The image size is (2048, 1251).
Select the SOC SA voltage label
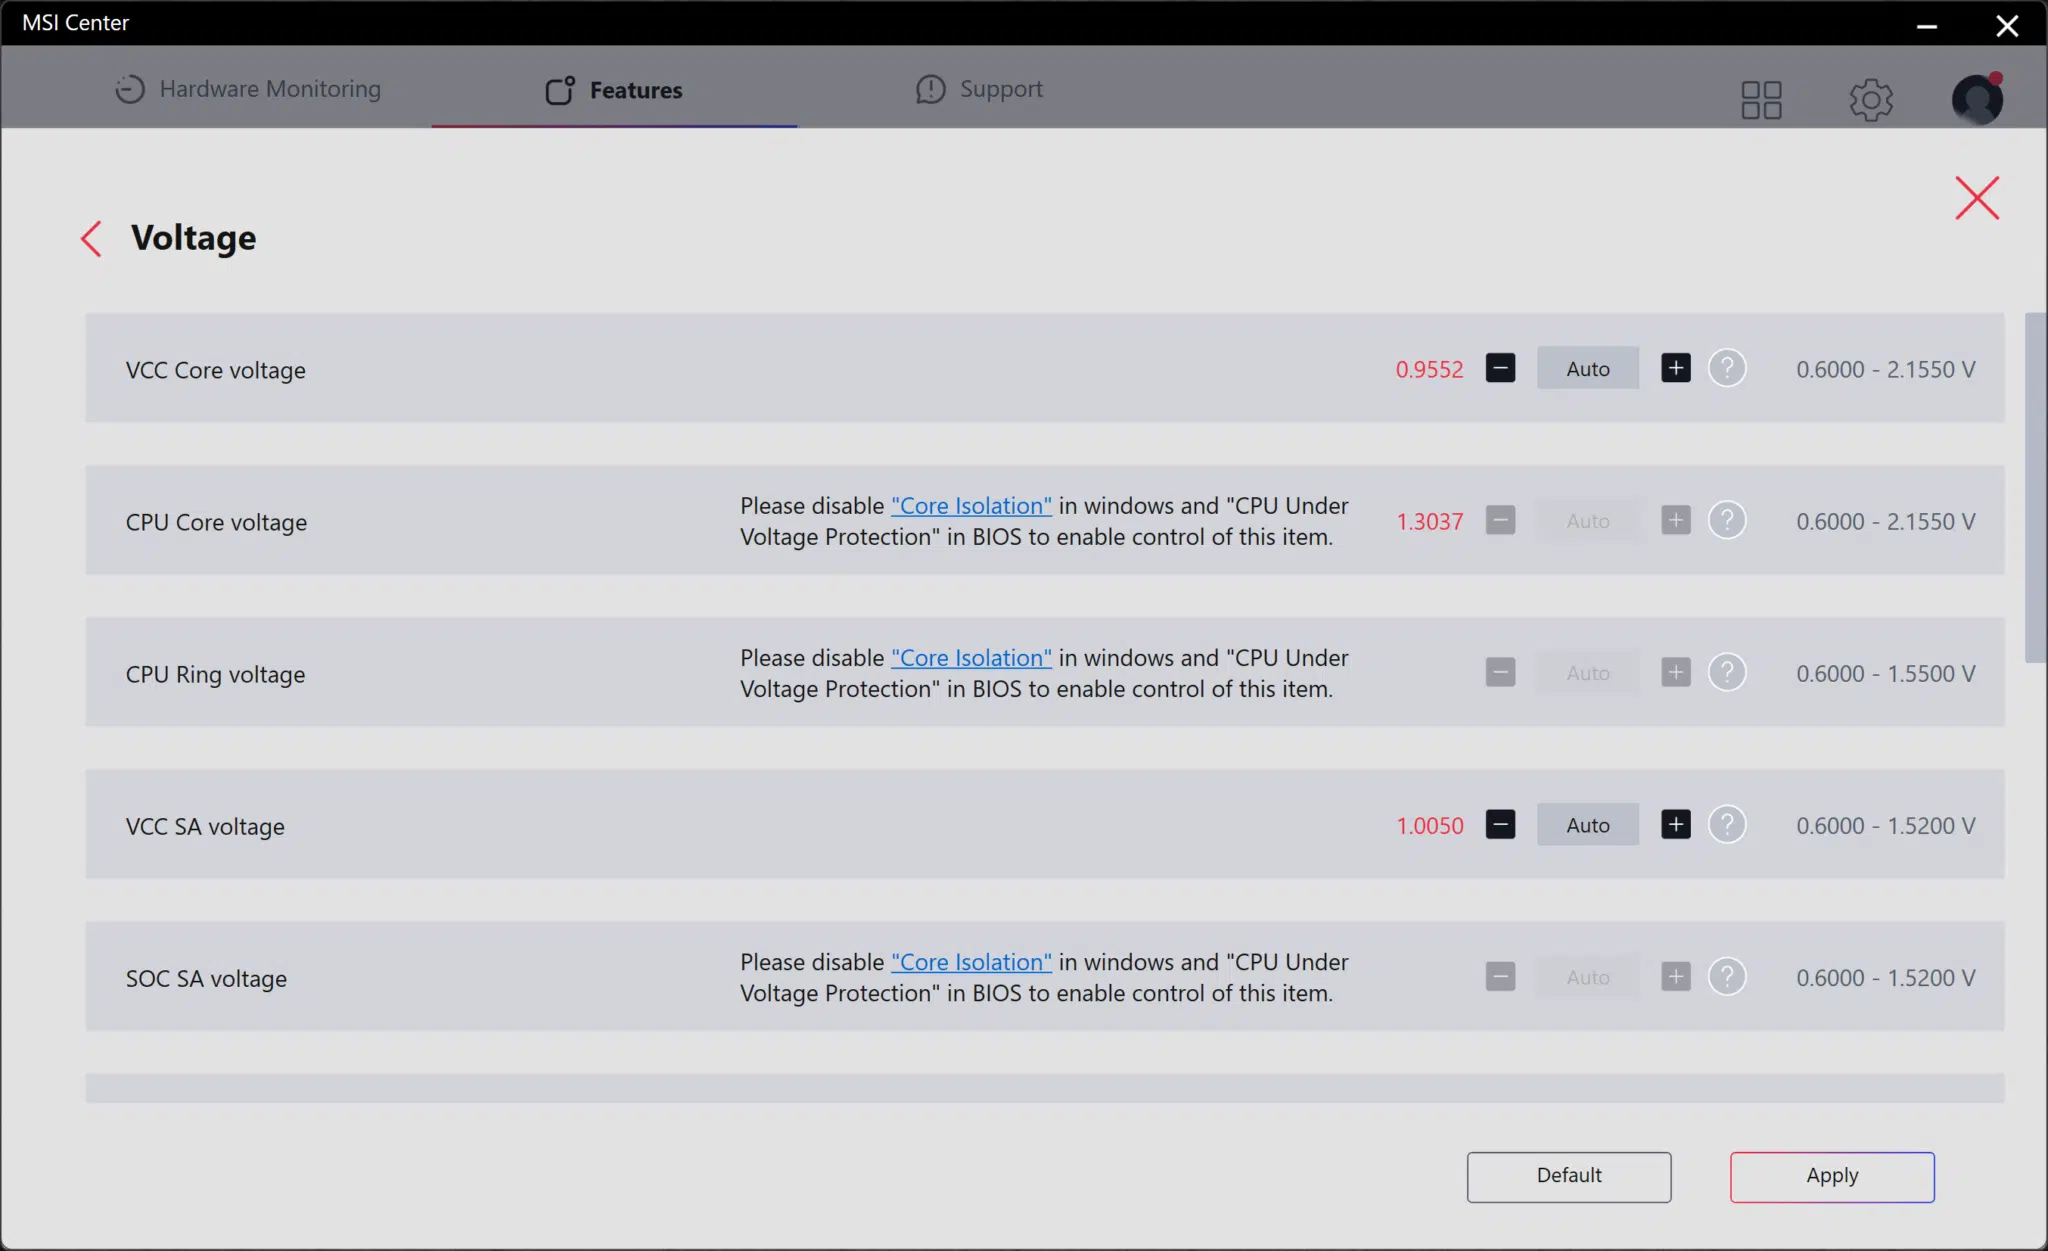[206, 979]
